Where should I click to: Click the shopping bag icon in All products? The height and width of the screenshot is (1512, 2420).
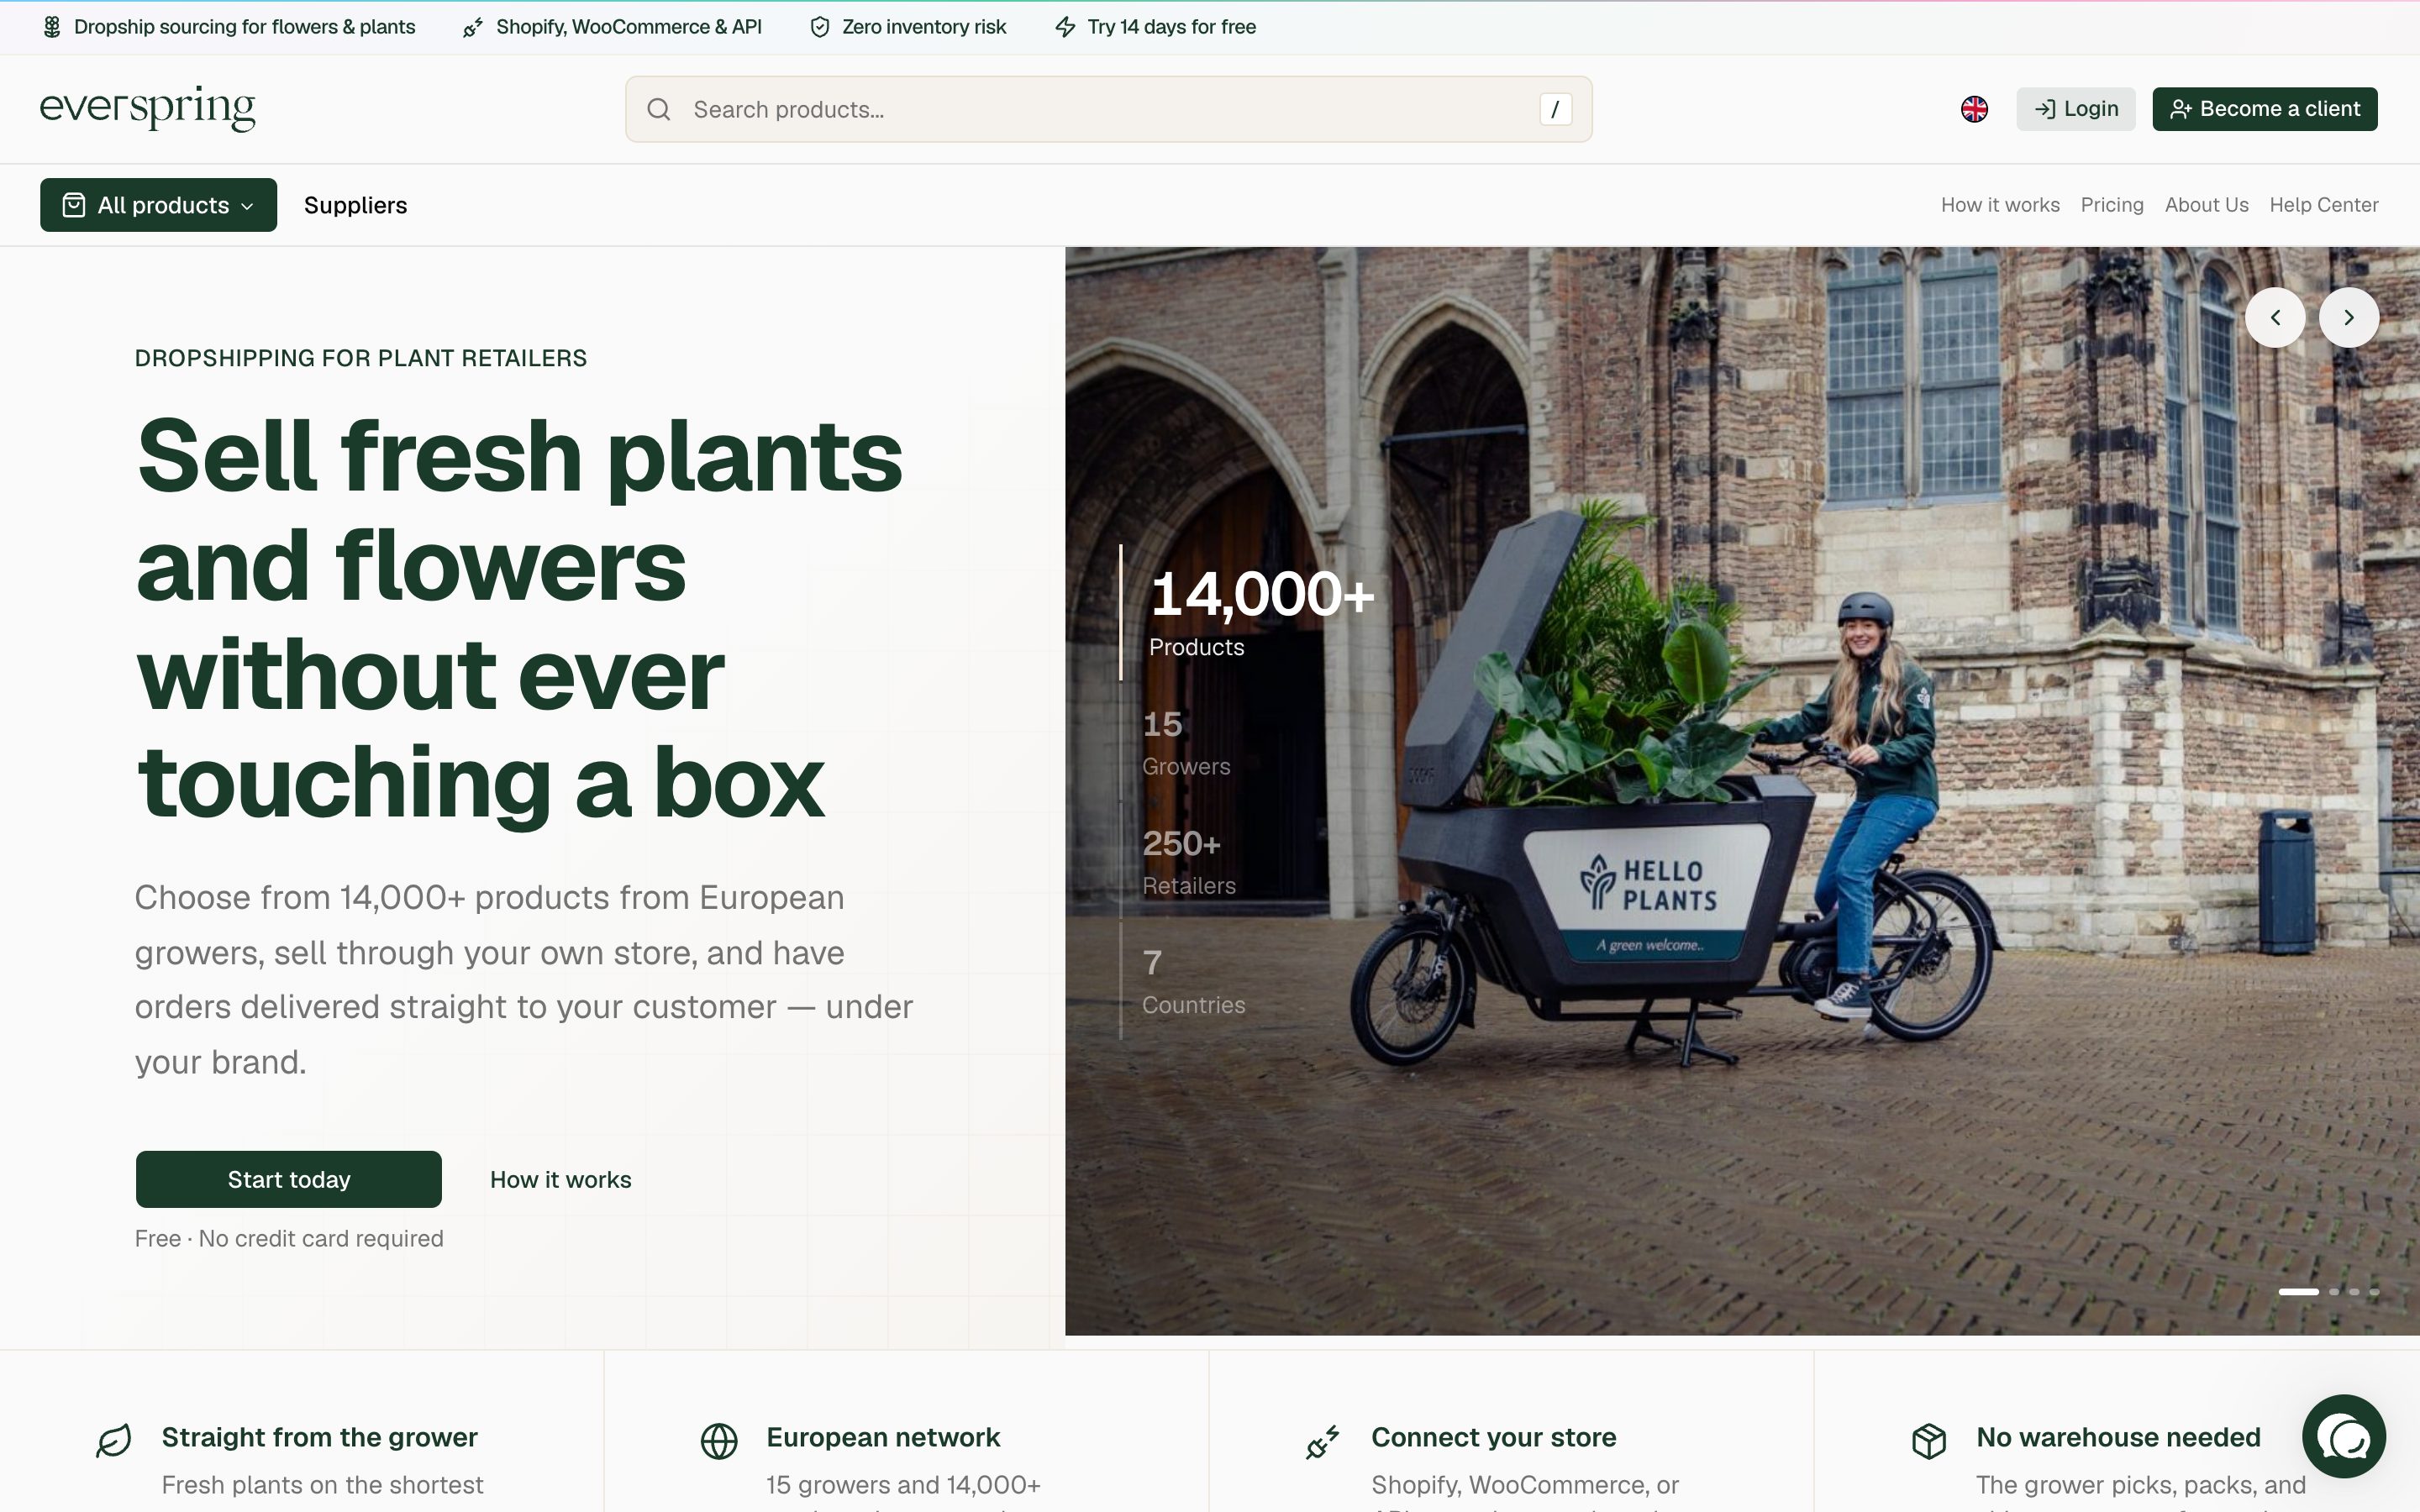[x=74, y=205]
